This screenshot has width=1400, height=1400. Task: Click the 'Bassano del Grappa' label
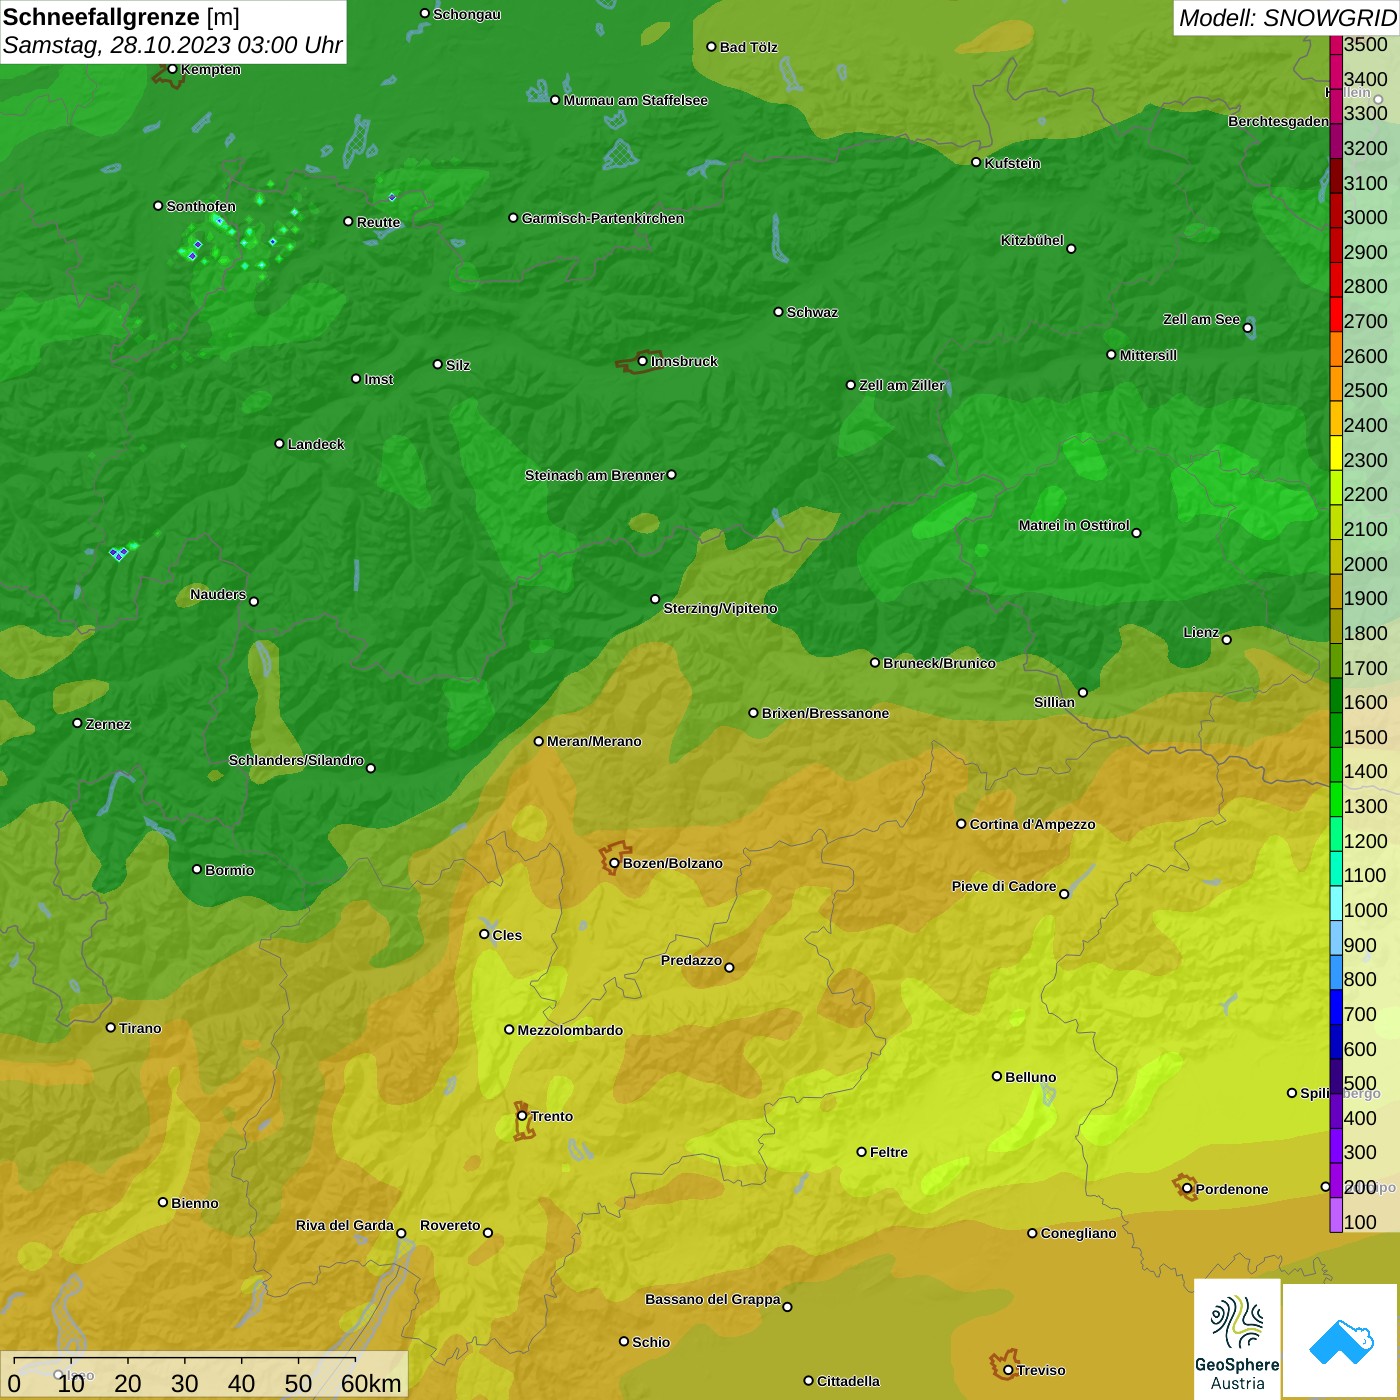tap(713, 1299)
